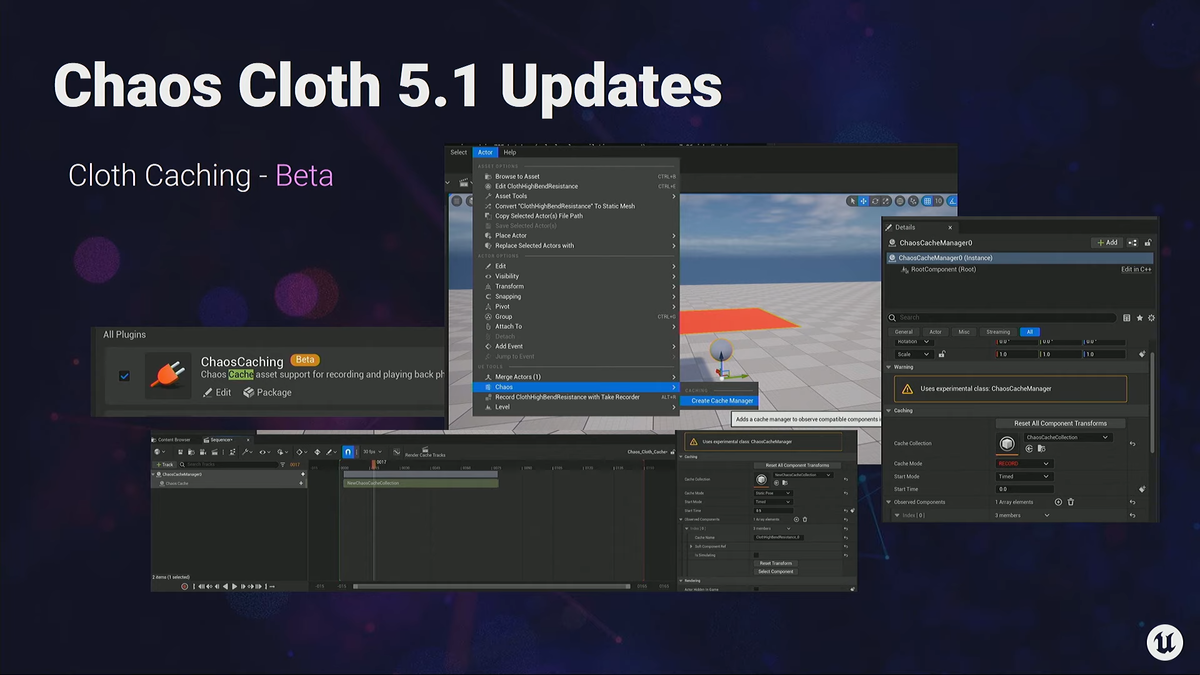Viewport: 1200px width, 675px height.
Task: Select RootComponent (Root) in component tree
Action: (x=942, y=269)
